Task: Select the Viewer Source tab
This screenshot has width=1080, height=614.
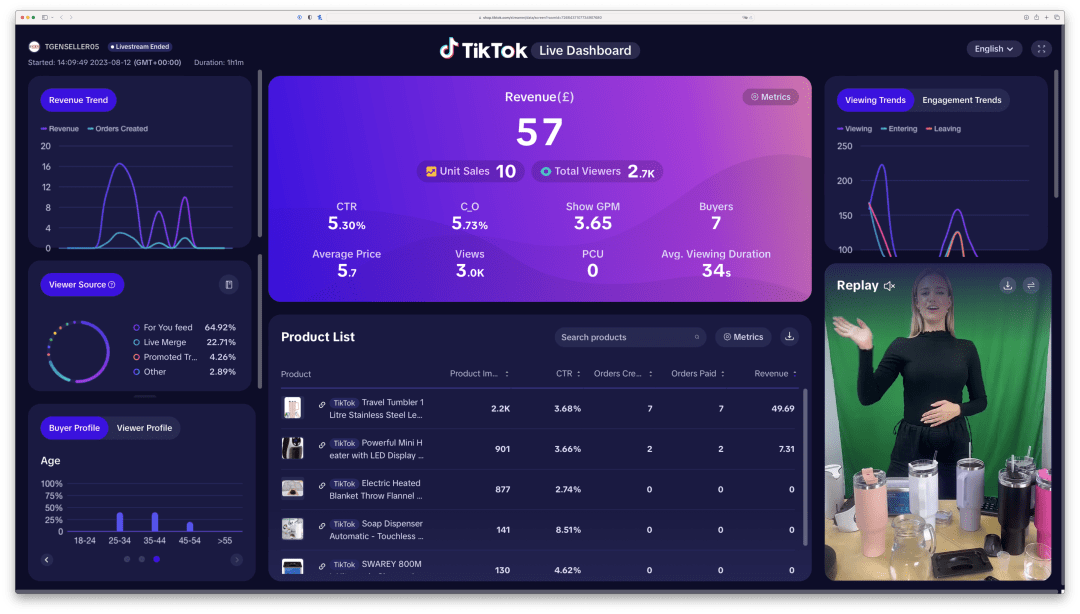Action: pyautogui.click(x=82, y=285)
